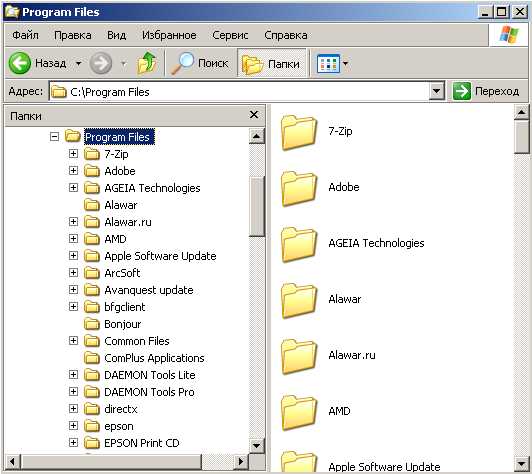Click the Переход go button
The image size is (532, 474).
(x=486, y=91)
